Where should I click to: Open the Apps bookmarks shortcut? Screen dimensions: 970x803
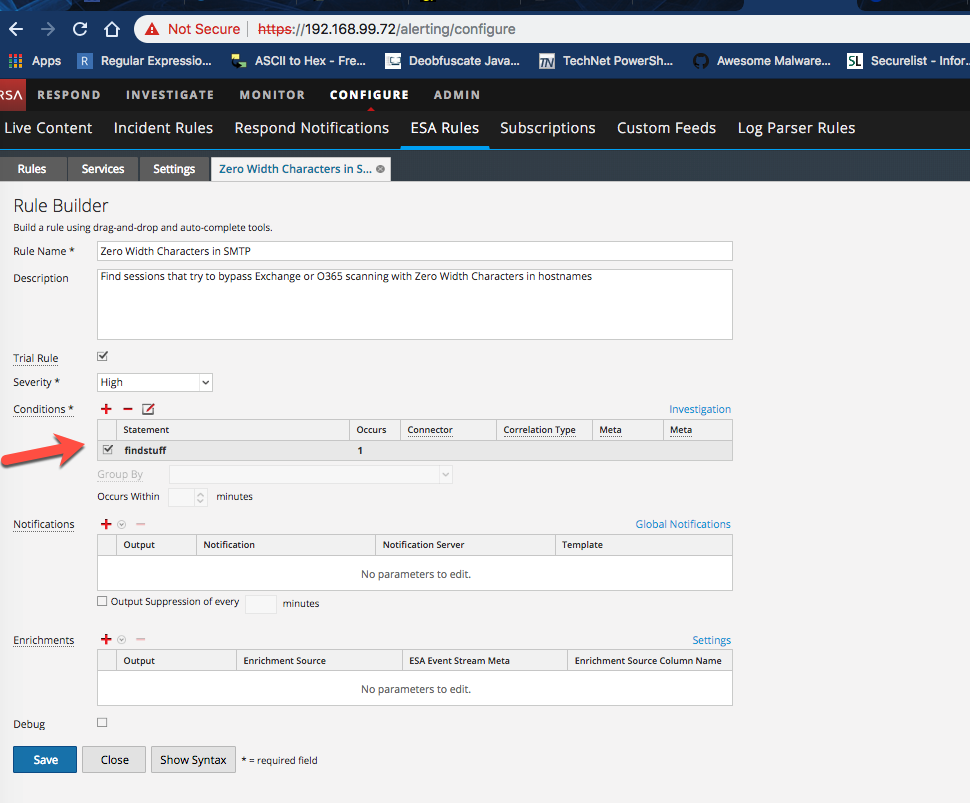click(35, 61)
